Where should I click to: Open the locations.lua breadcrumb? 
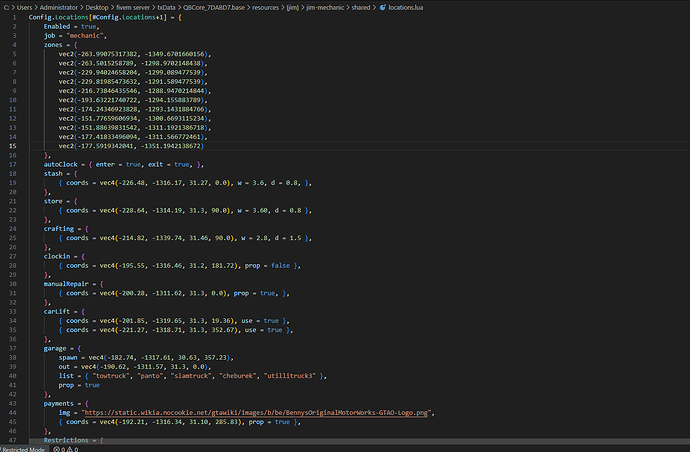tap(408, 6)
